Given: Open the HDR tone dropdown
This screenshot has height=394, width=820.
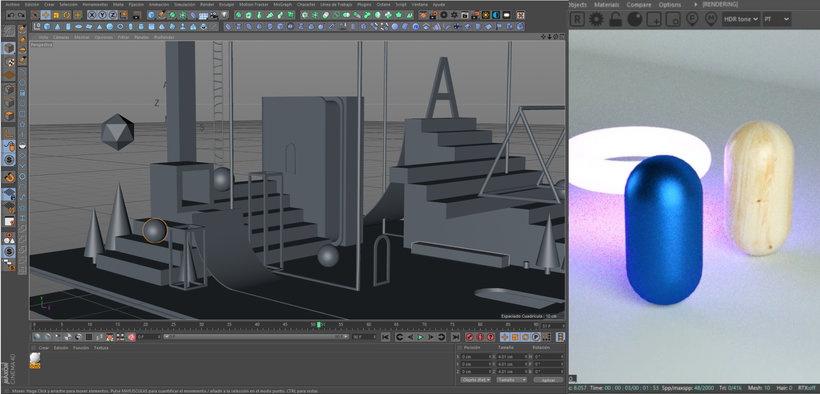Looking at the screenshot, I should 741,19.
